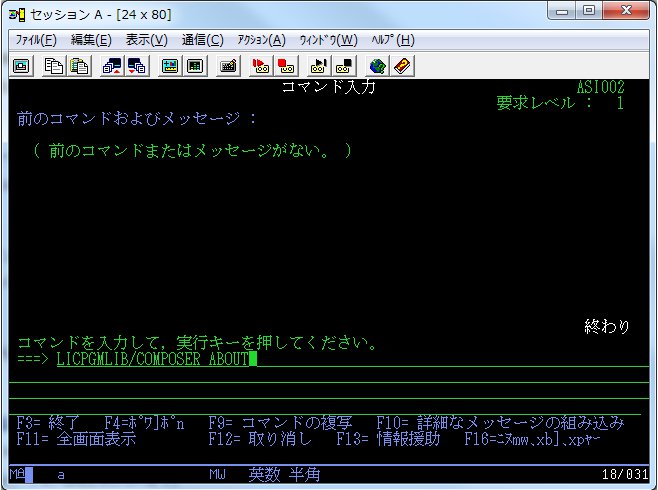This screenshot has width=658, height=490.
Task: Click the ASI002 system name text
Action: click(600, 87)
